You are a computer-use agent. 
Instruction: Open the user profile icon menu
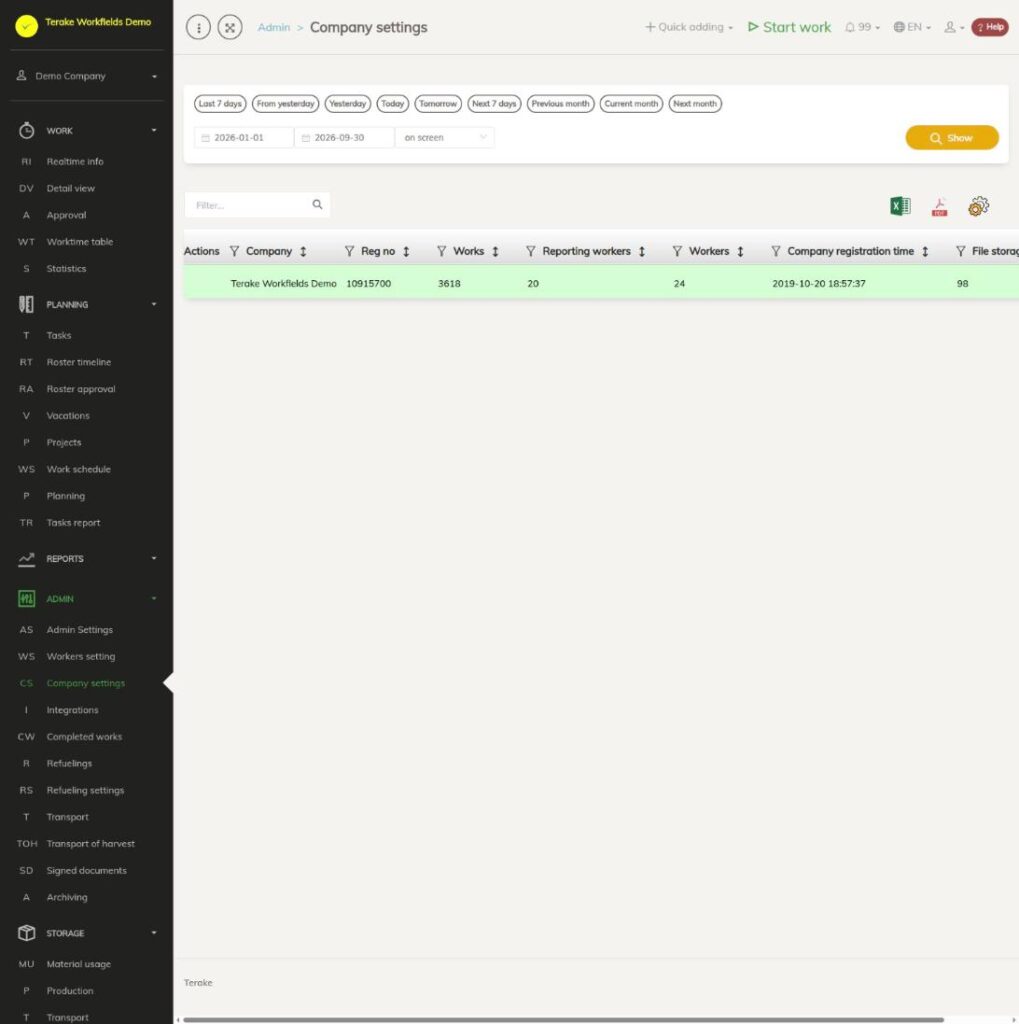954,27
